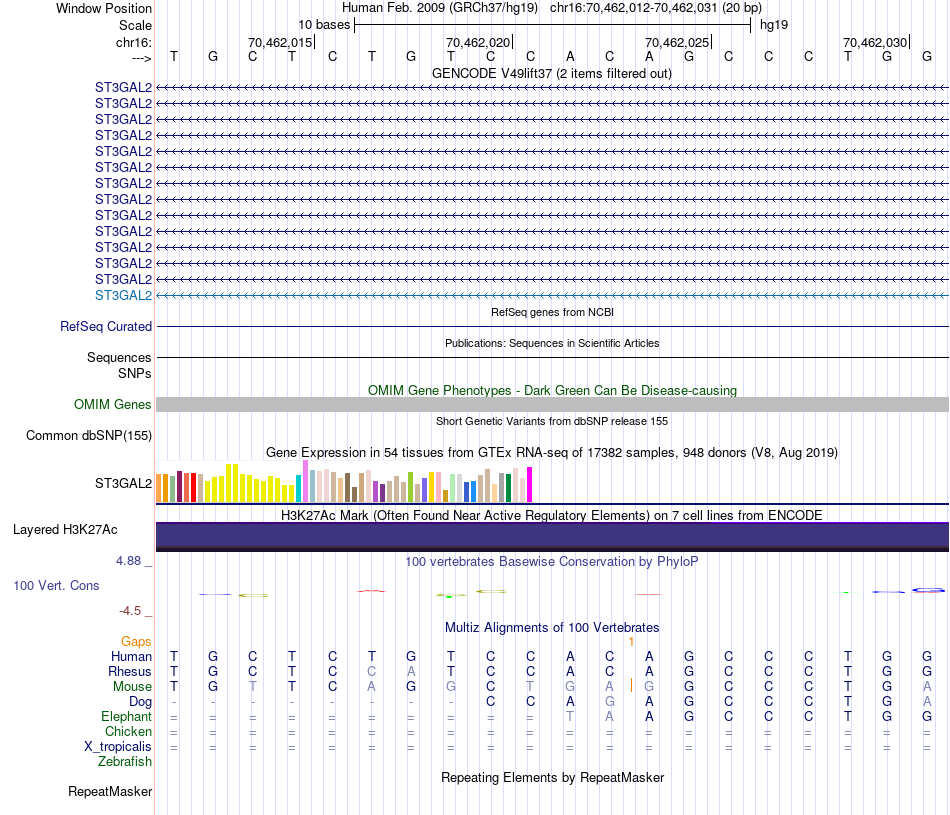
Task: Click the -4.5 lower PhyloP scale value
Action: point(130,611)
